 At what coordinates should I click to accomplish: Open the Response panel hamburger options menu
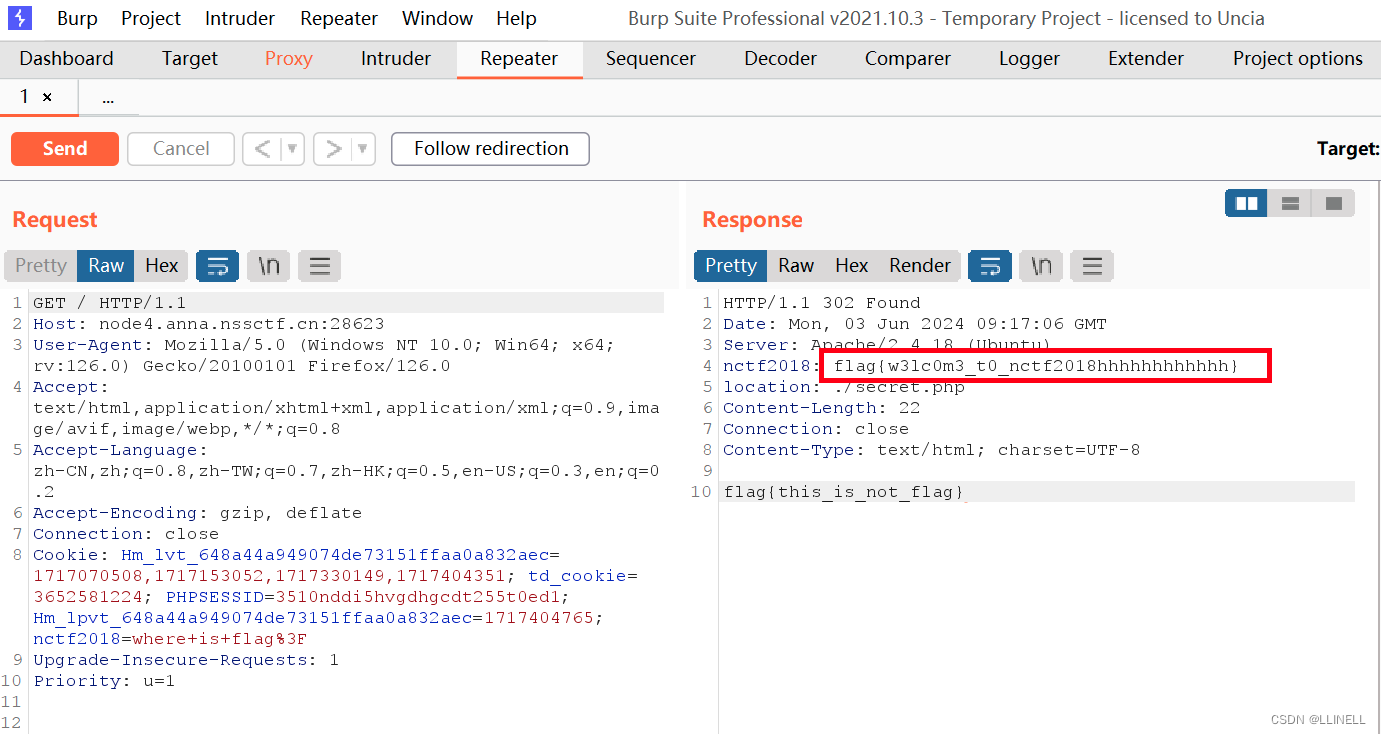(1091, 265)
